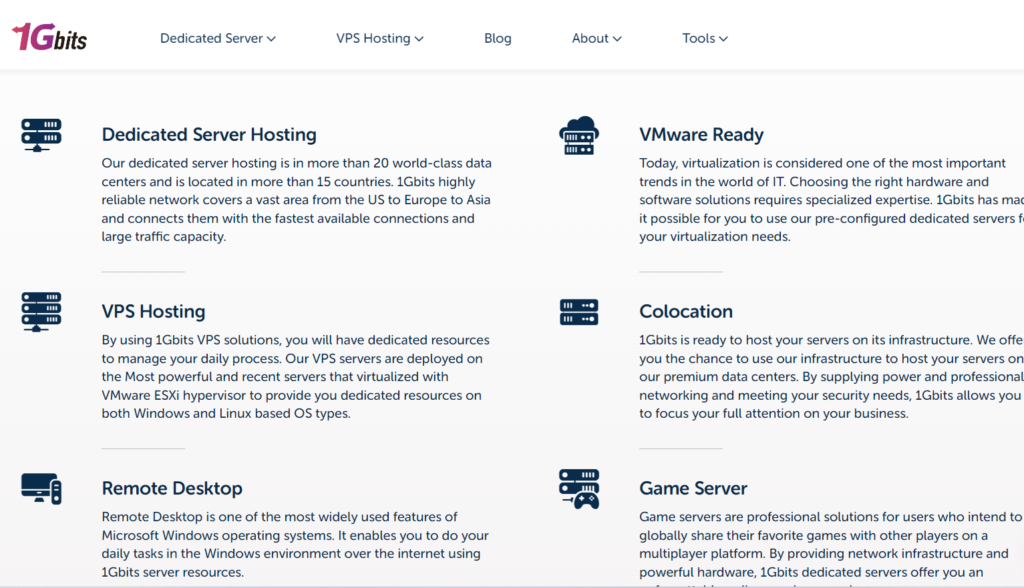
Task: Expand the VPS Hosting menu chevron
Action: [x=419, y=39]
